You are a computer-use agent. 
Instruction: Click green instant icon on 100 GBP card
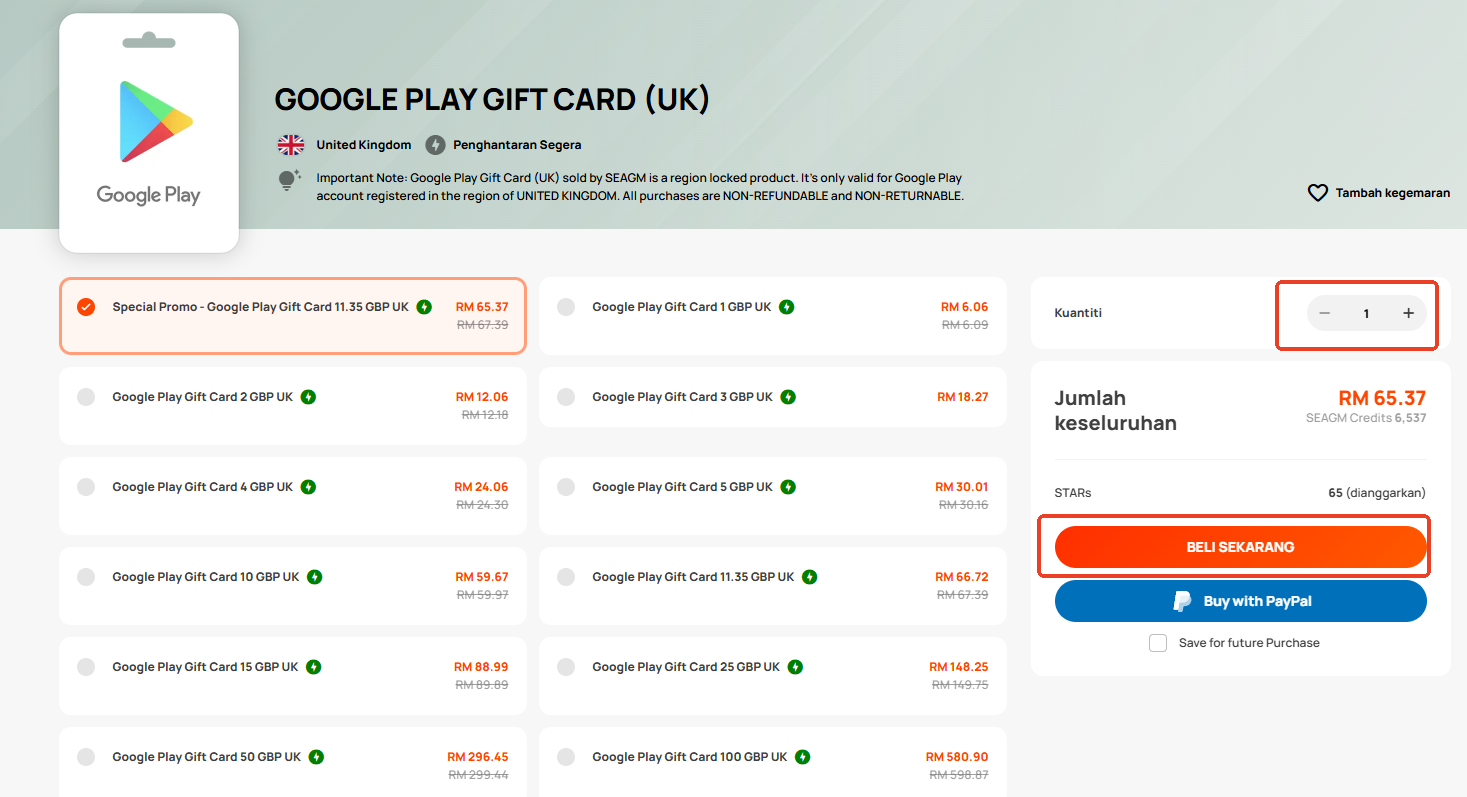coord(803,757)
